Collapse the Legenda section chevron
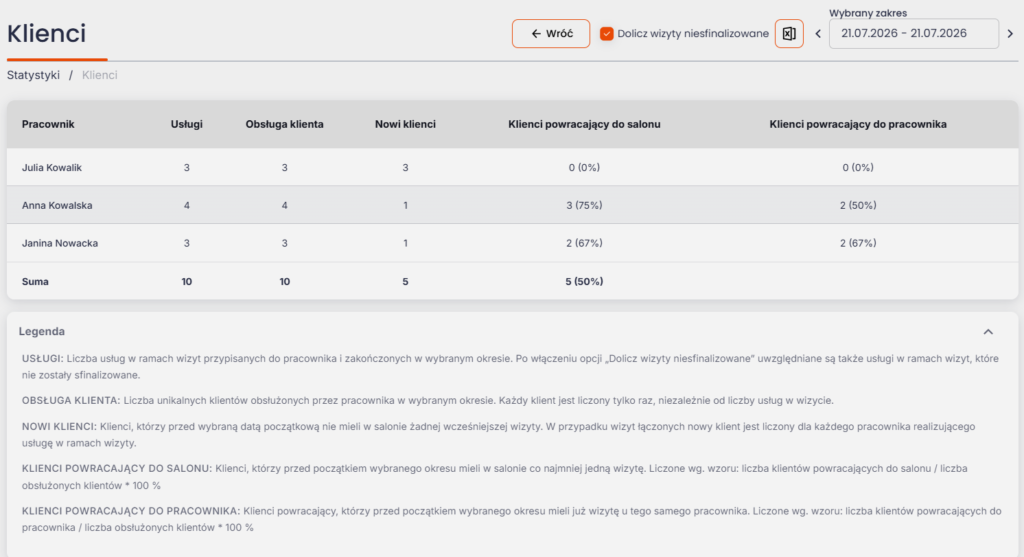The height and width of the screenshot is (557, 1024). (x=988, y=332)
